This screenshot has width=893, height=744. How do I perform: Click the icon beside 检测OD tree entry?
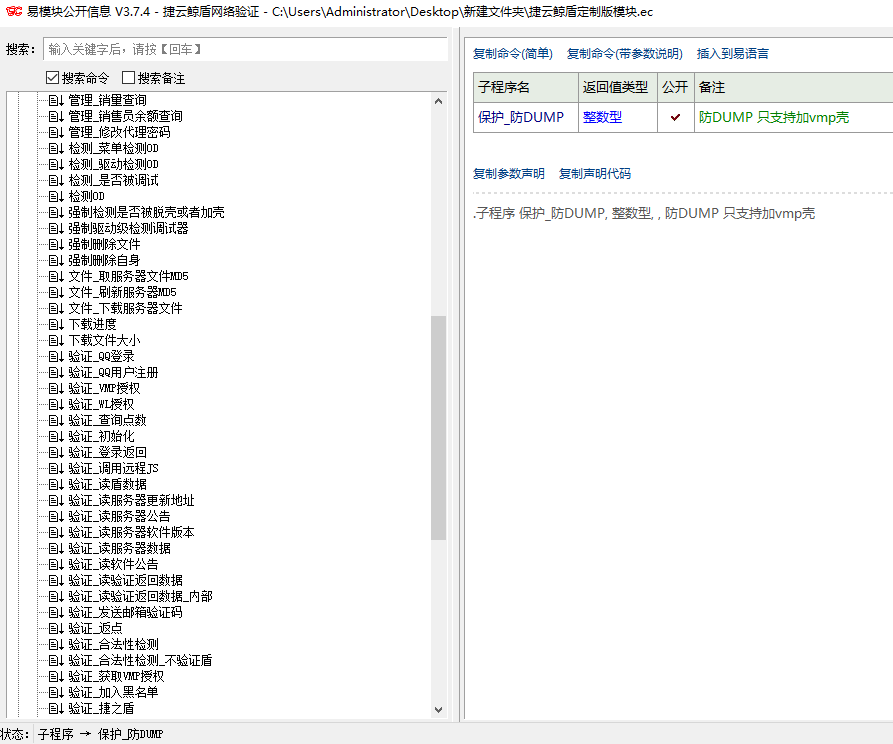tap(56, 196)
